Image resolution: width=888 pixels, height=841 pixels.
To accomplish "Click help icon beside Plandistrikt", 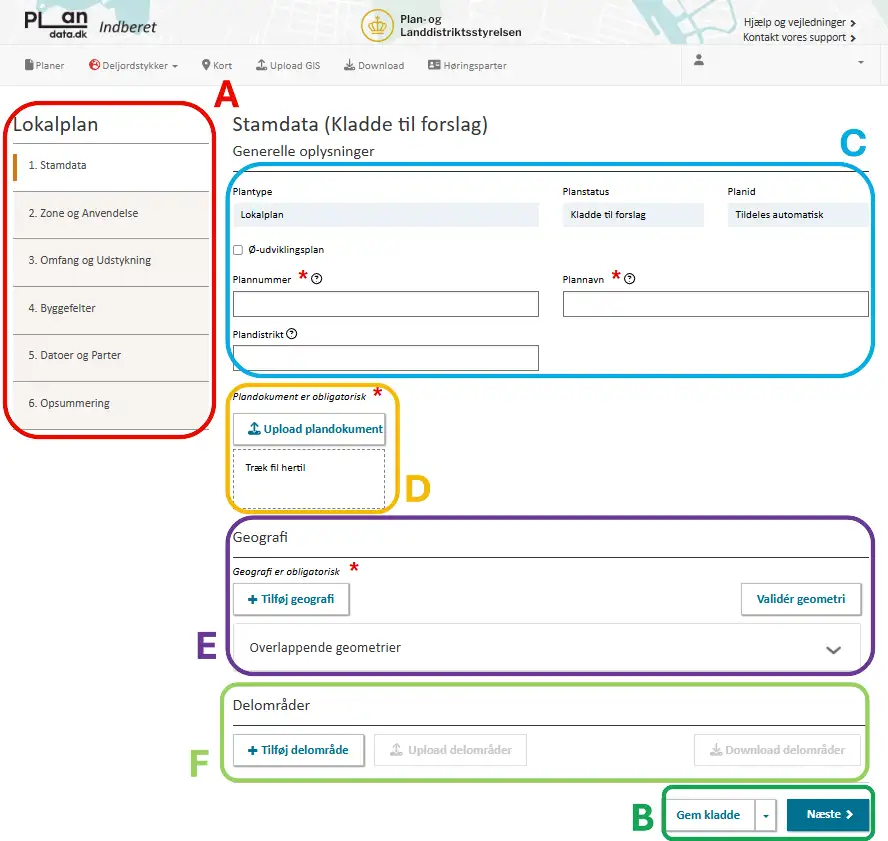I will tap(292, 335).
